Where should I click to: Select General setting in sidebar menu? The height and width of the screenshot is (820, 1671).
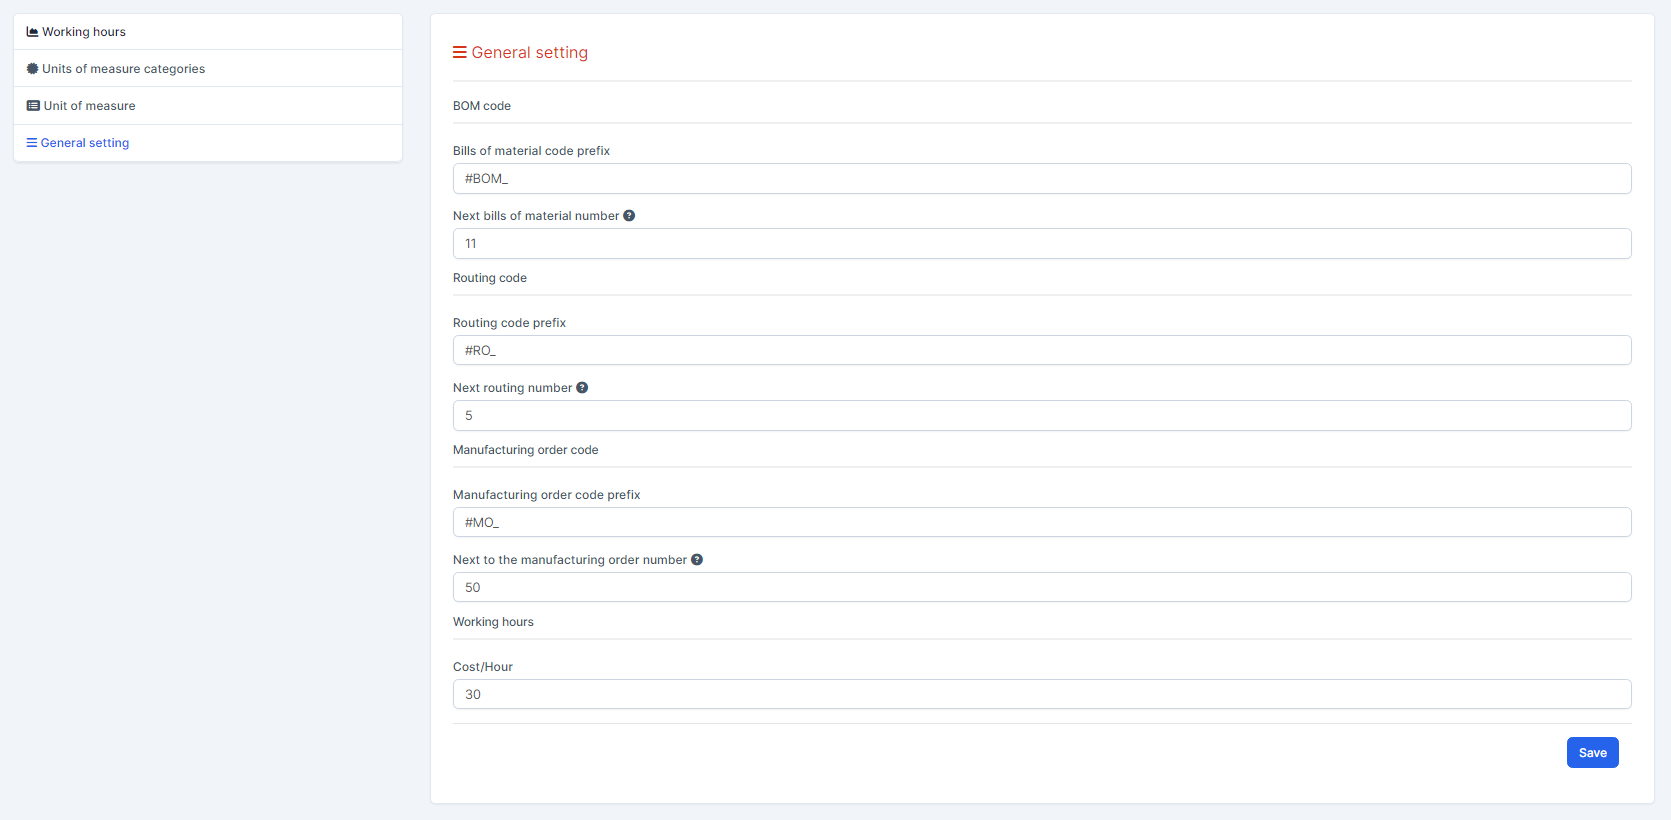pyautogui.click(x=85, y=143)
